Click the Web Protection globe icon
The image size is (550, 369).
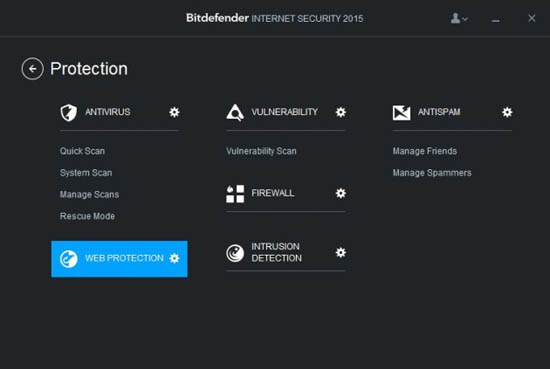(68, 259)
